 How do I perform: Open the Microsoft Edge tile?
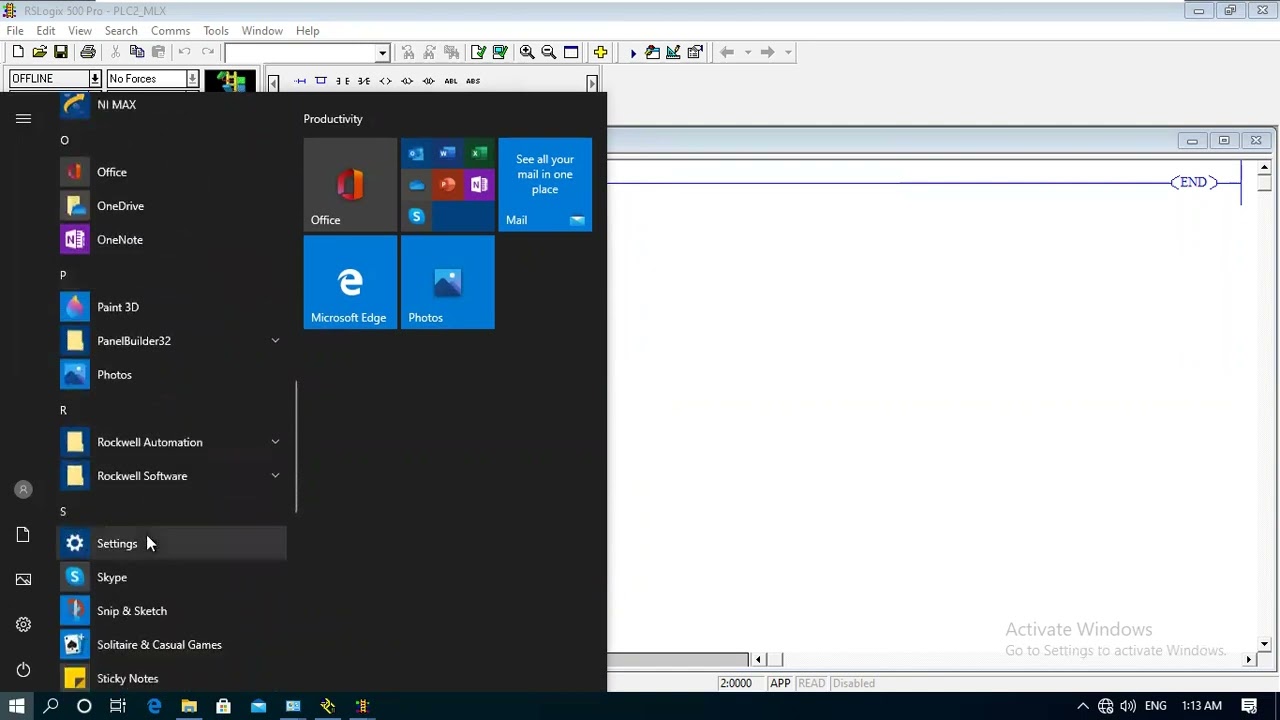(350, 283)
